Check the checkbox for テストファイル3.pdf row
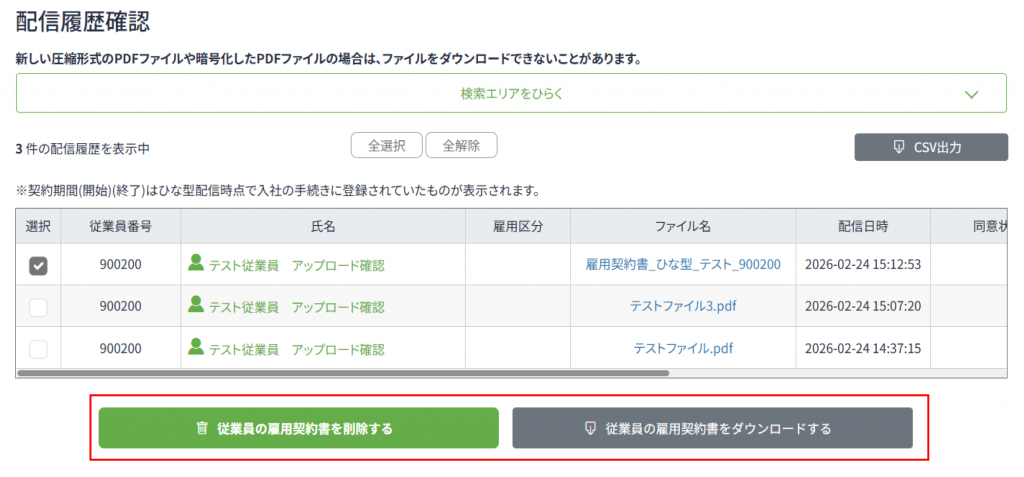Screen dimensions: 1024x477 tap(38, 307)
